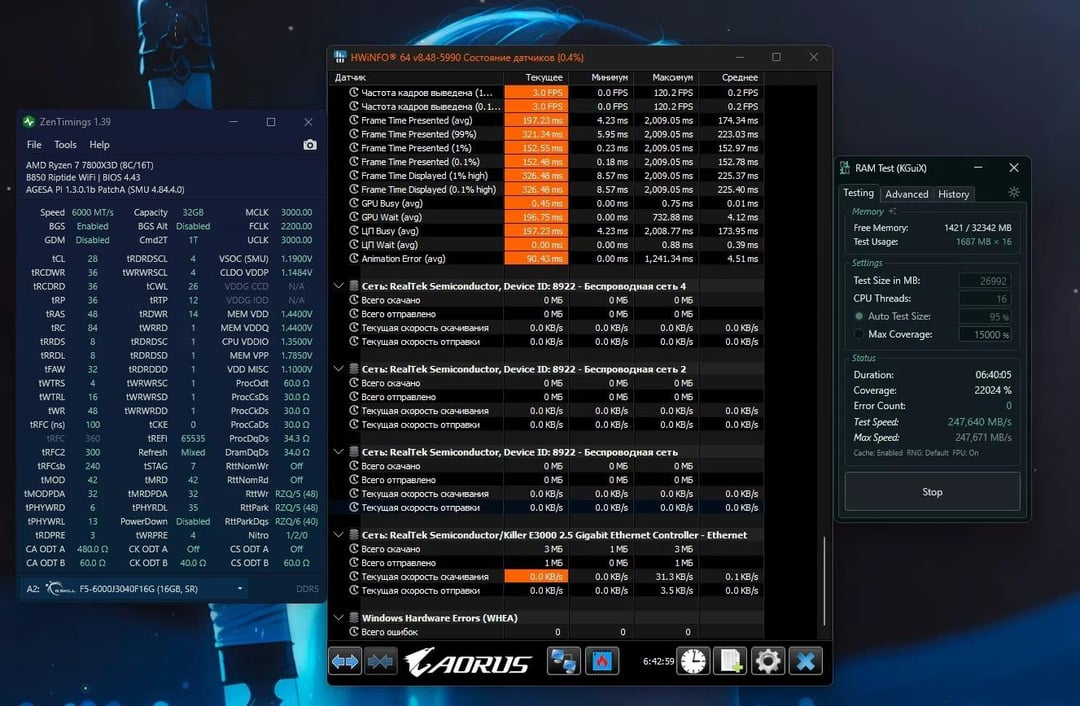Open the Help menu in ZenTimings

99,145
